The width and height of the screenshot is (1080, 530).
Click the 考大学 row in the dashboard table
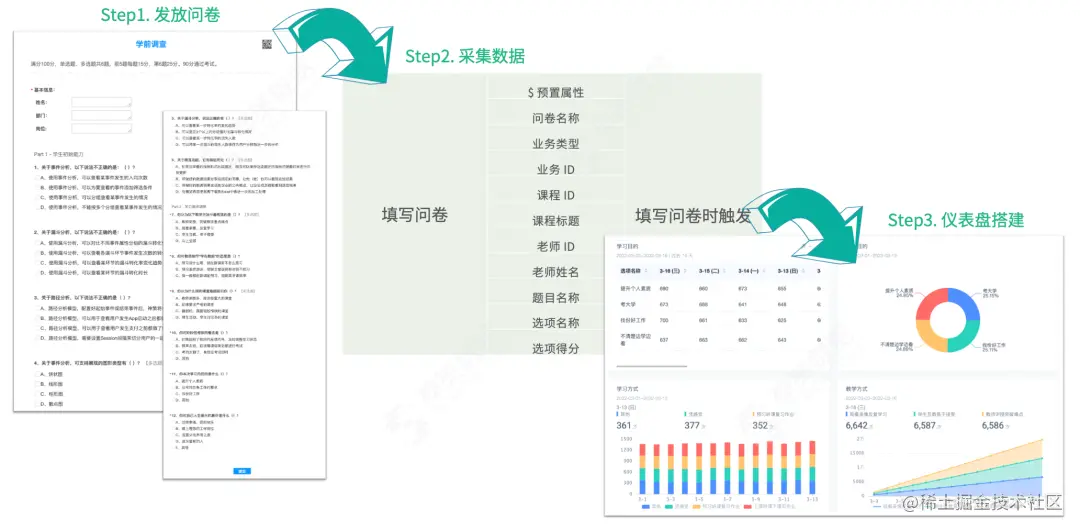coord(720,304)
